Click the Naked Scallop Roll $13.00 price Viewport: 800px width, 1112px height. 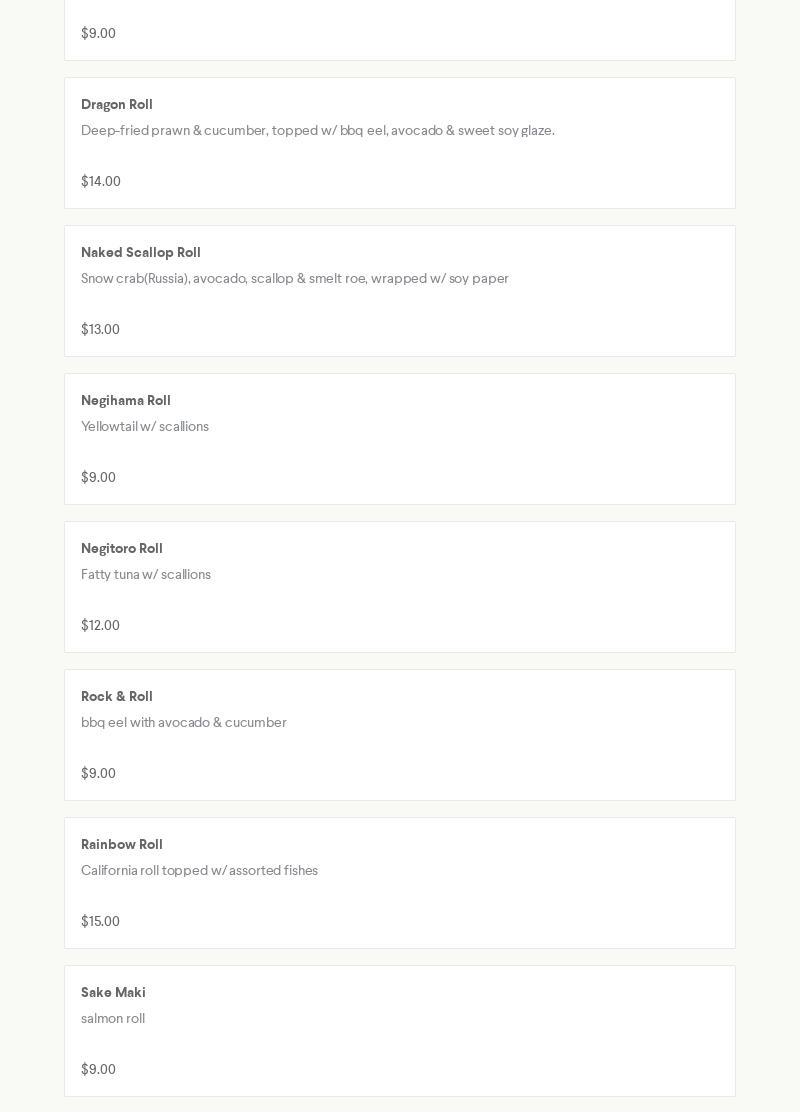tap(100, 330)
